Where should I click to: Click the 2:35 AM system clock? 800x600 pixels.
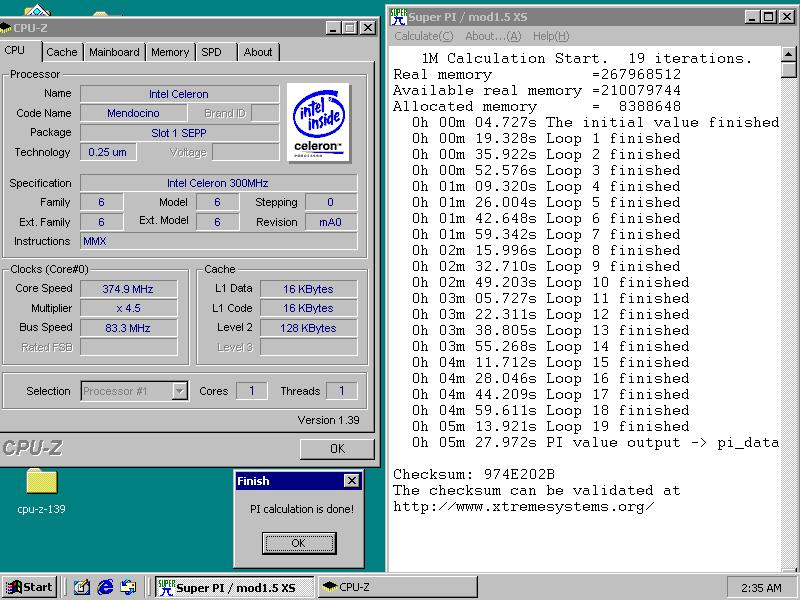pyautogui.click(x=761, y=588)
